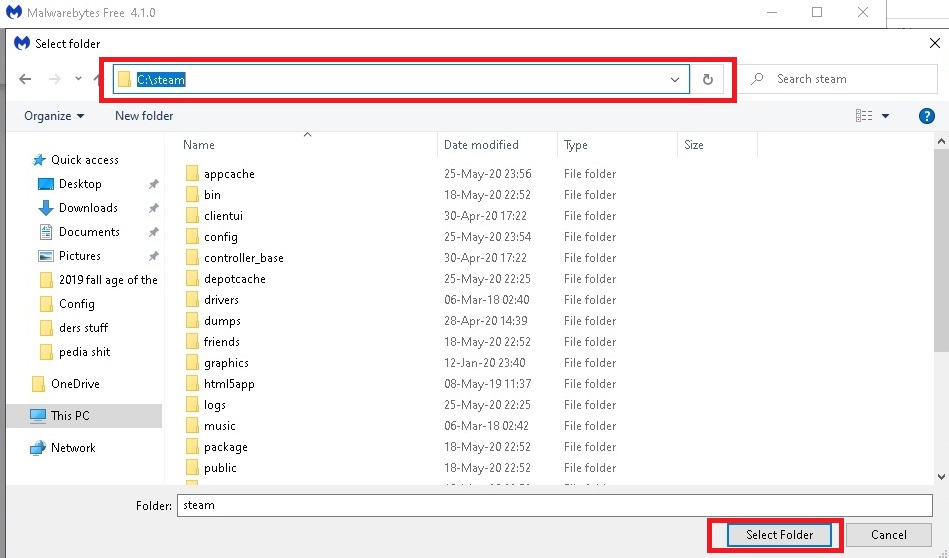Click date '12-Jan-20 23:40' of graphics
Viewport: 949px width, 558px height.
484,363
